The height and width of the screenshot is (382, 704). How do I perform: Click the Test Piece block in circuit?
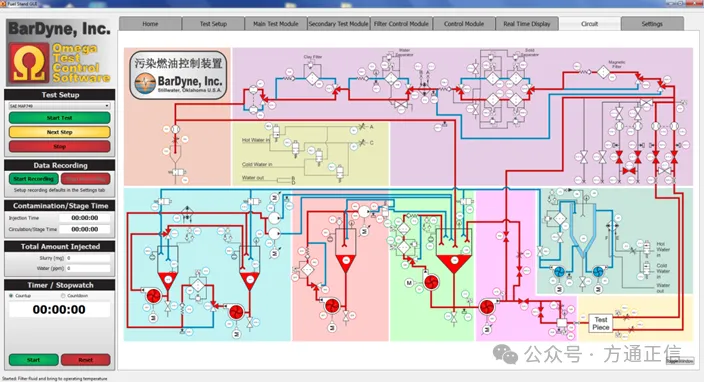coord(600,323)
